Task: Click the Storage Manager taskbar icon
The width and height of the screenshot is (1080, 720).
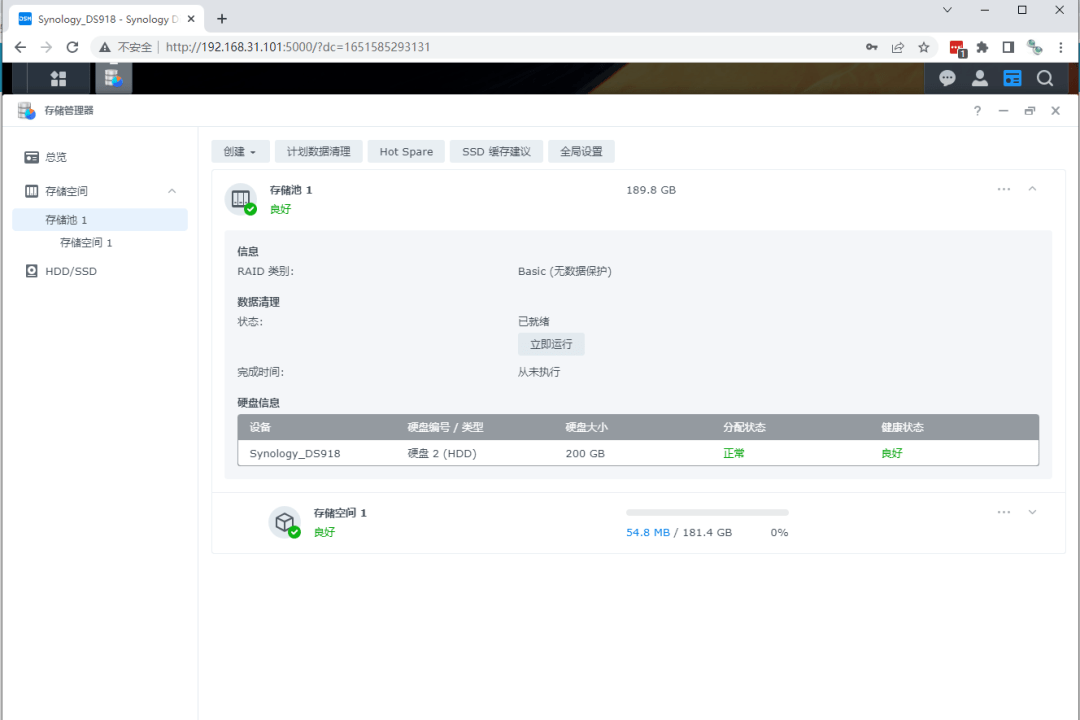Action: pyautogui.click(x=113, y=77)
